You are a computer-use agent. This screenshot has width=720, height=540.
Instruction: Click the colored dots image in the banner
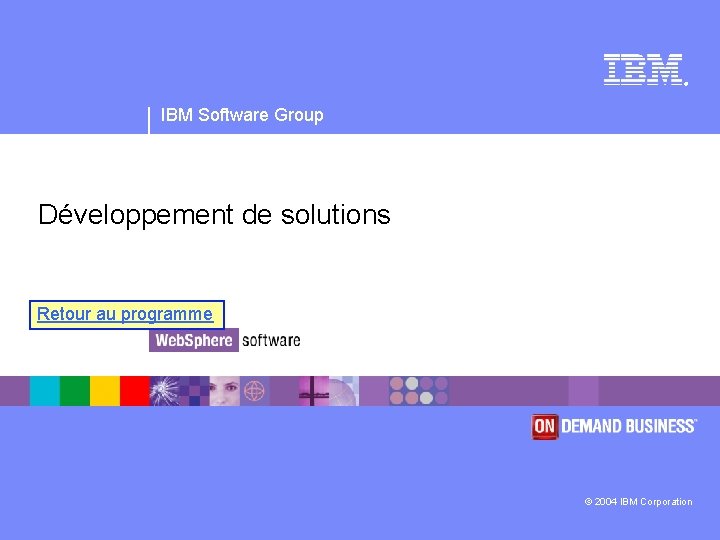[419, 391]
